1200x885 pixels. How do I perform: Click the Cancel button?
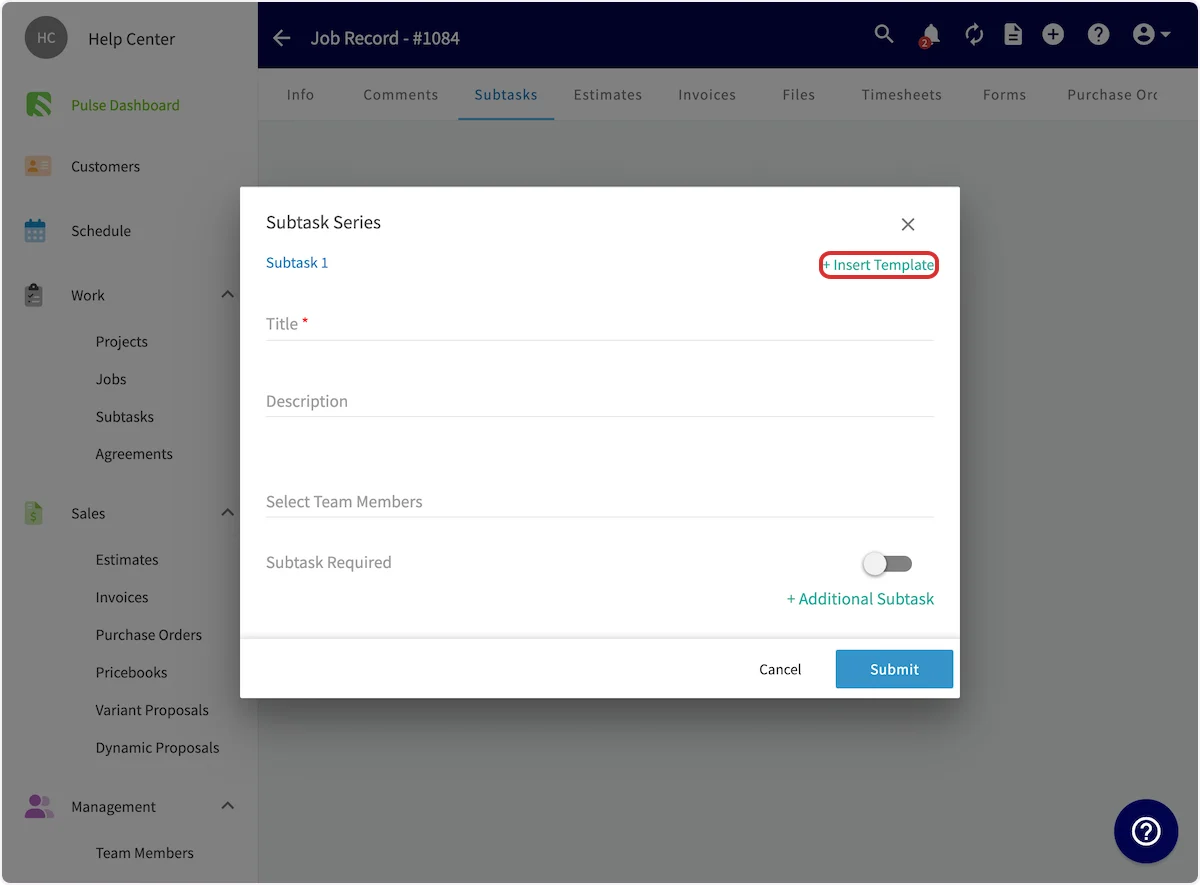click(x=780, y=669)
